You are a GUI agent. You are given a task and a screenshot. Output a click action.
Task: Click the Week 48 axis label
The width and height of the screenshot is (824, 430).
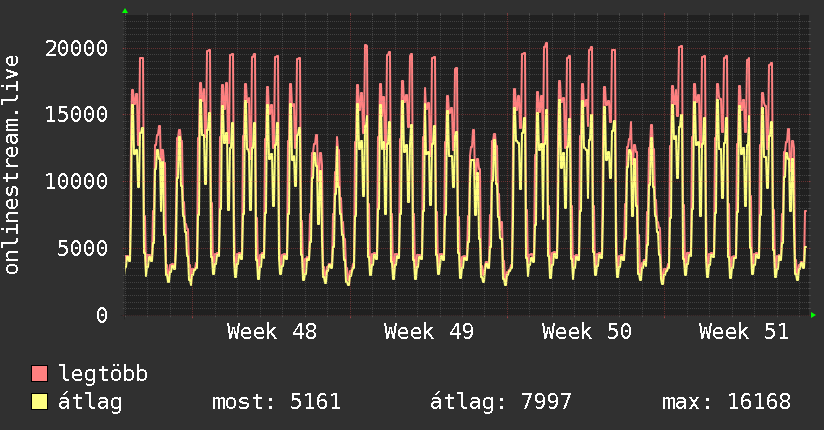(272, 332)
